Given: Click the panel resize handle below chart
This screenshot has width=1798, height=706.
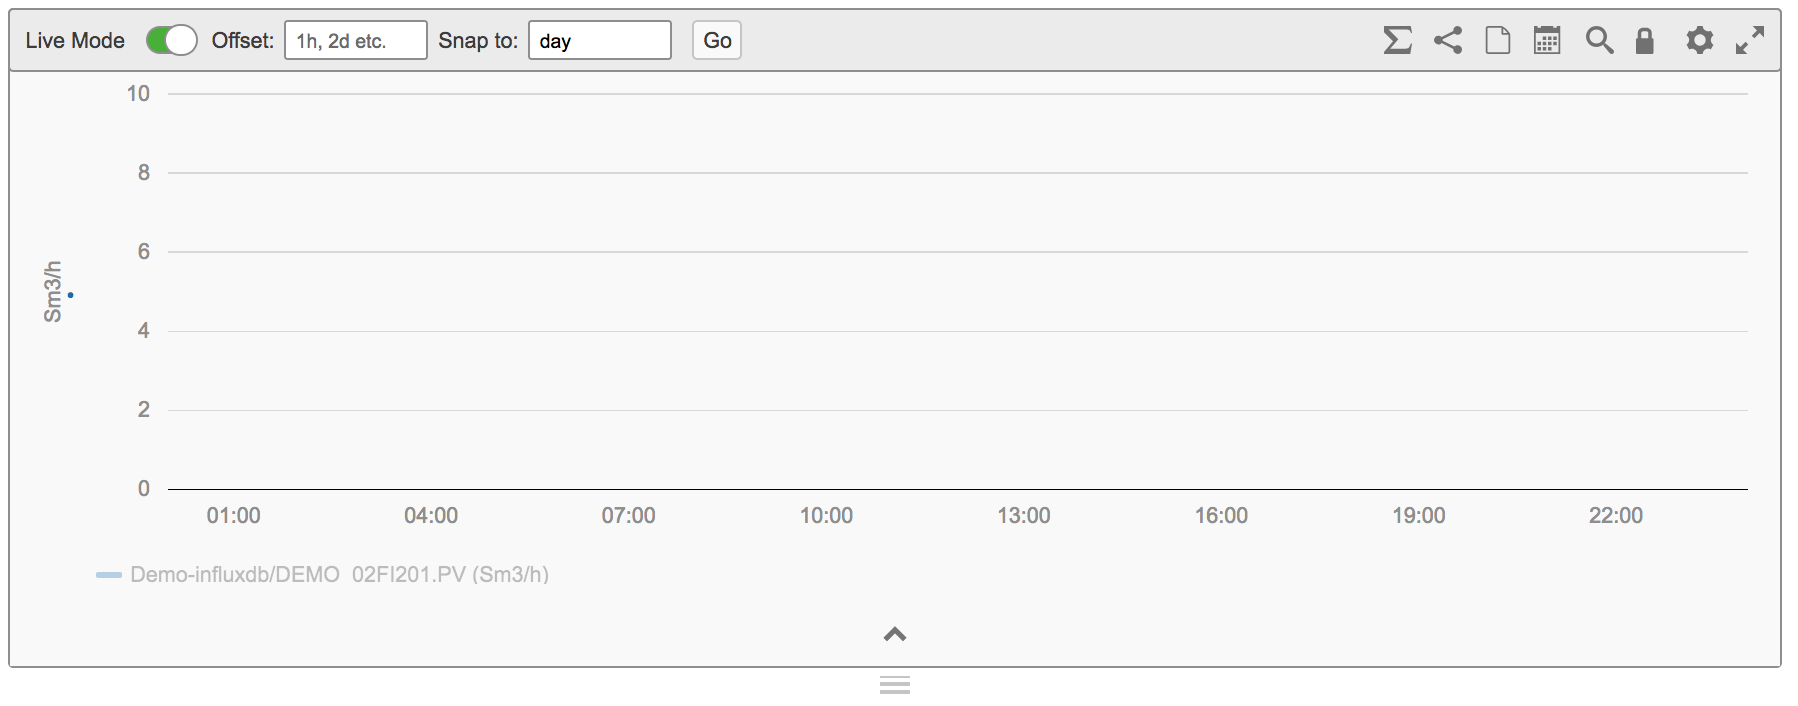Looking at the screenshot, I should click(x=895, y=685).
